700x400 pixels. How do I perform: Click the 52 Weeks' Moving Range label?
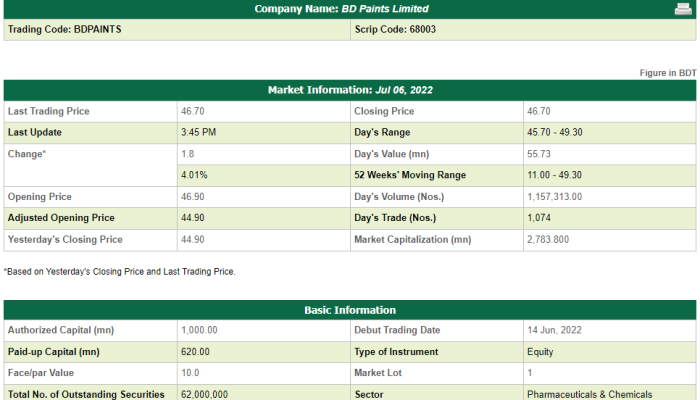[410, 175]
